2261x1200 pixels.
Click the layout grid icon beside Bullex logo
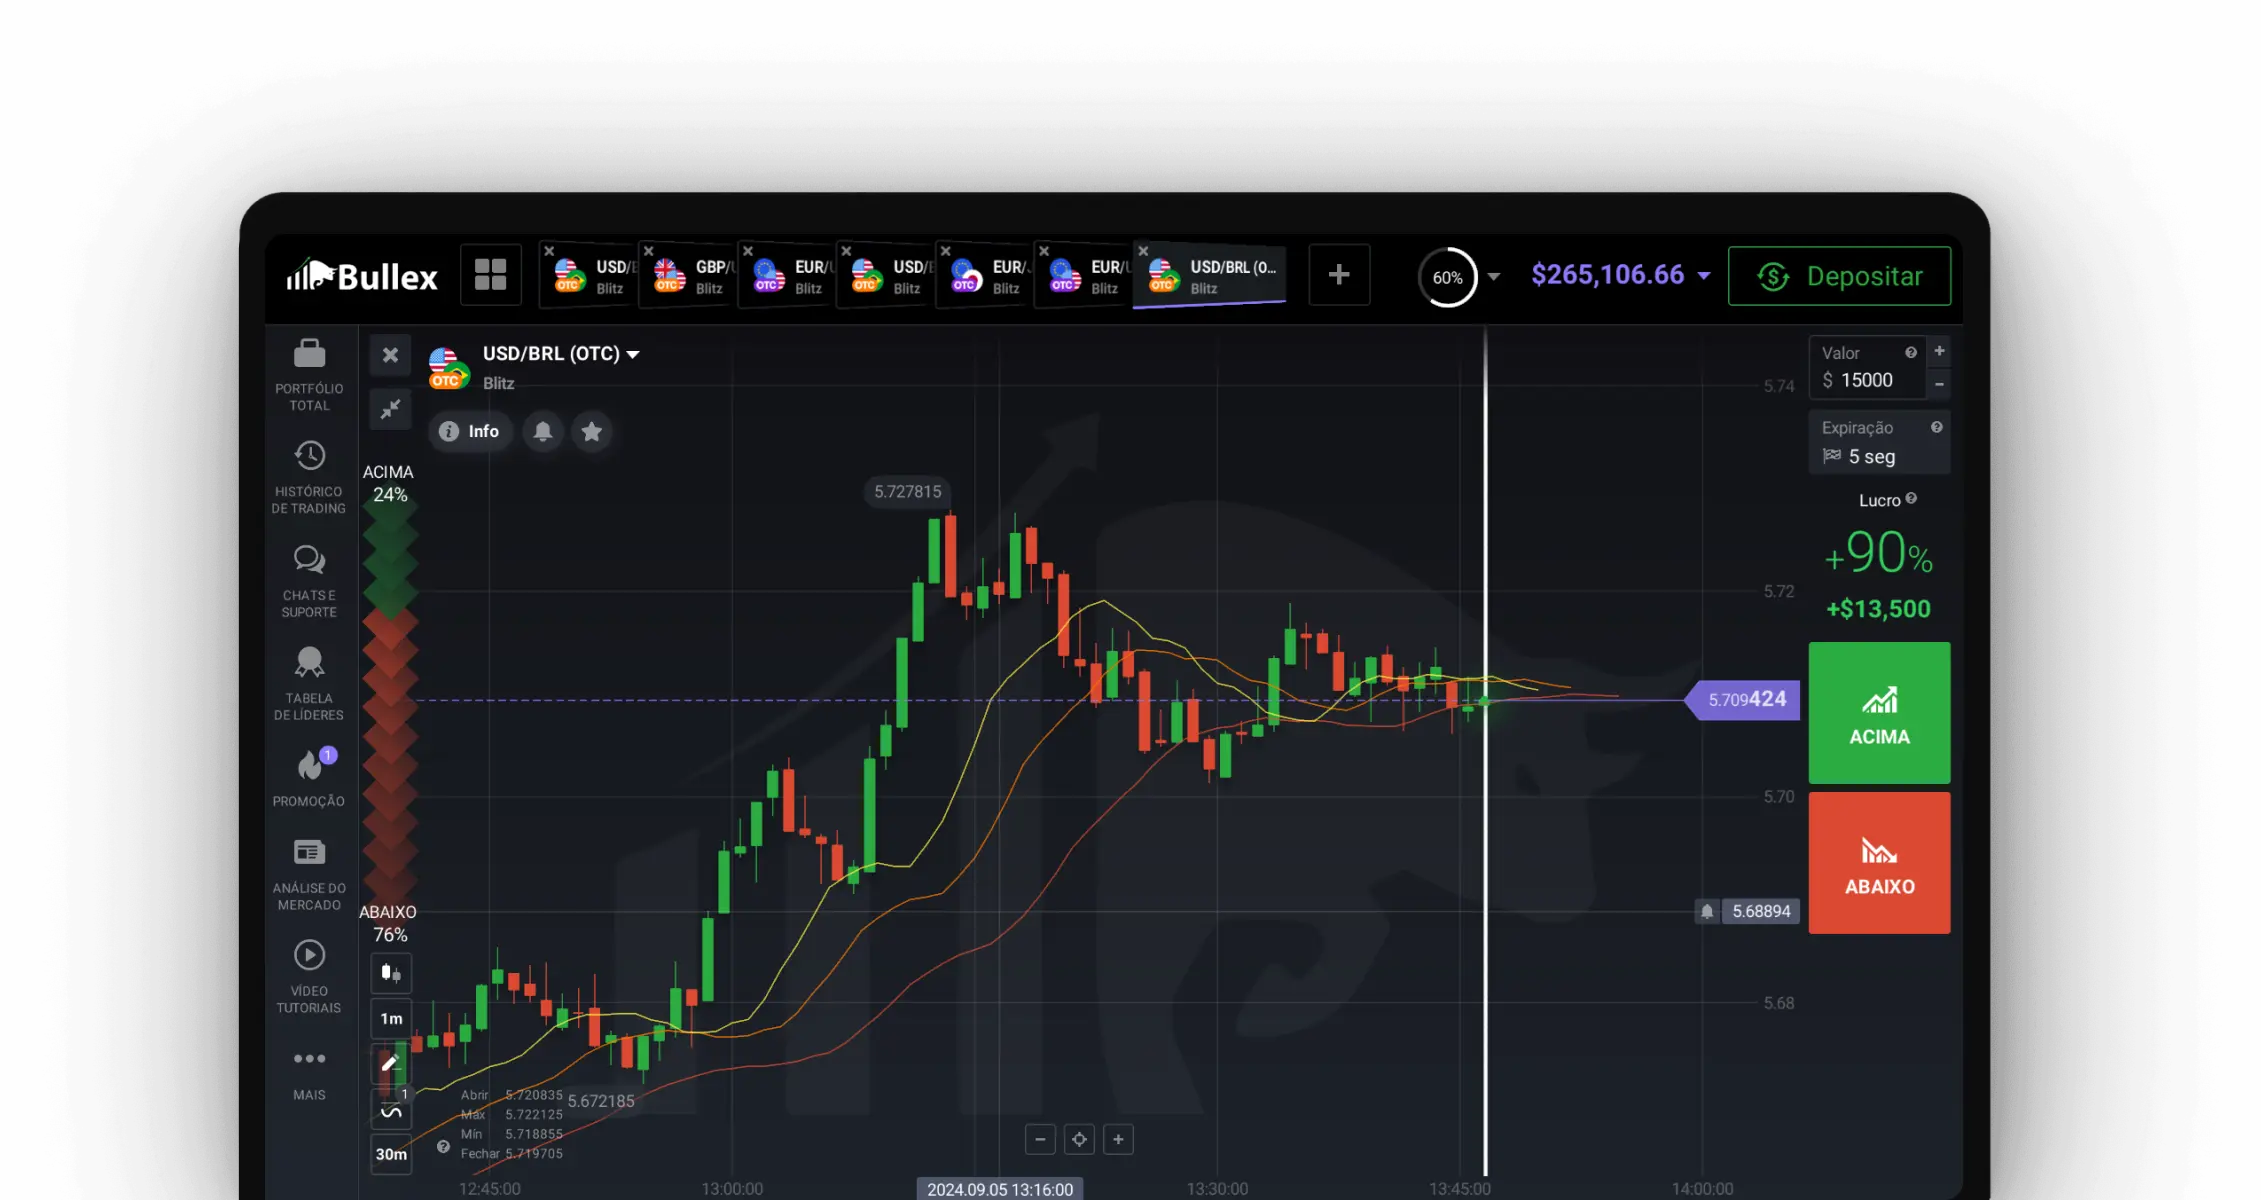490,275
